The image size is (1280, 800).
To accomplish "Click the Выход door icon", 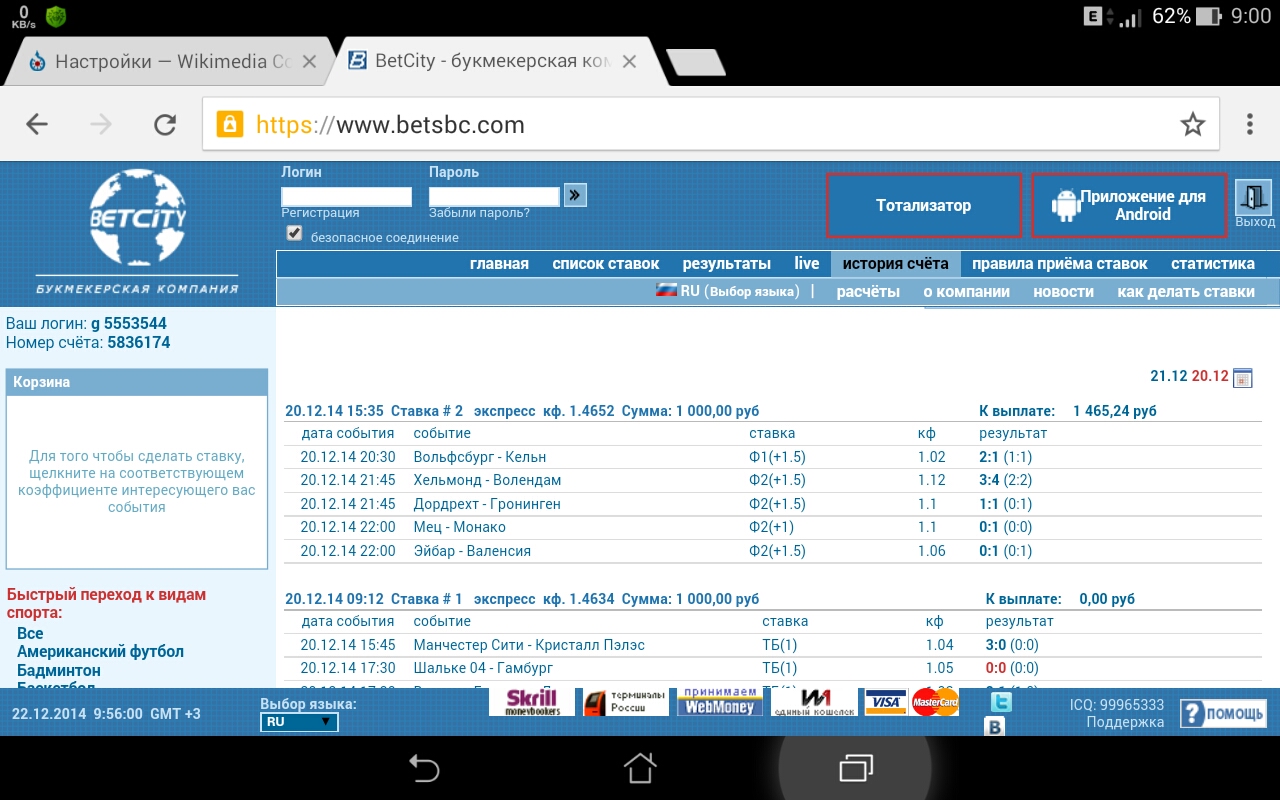I will (1254, 198).
